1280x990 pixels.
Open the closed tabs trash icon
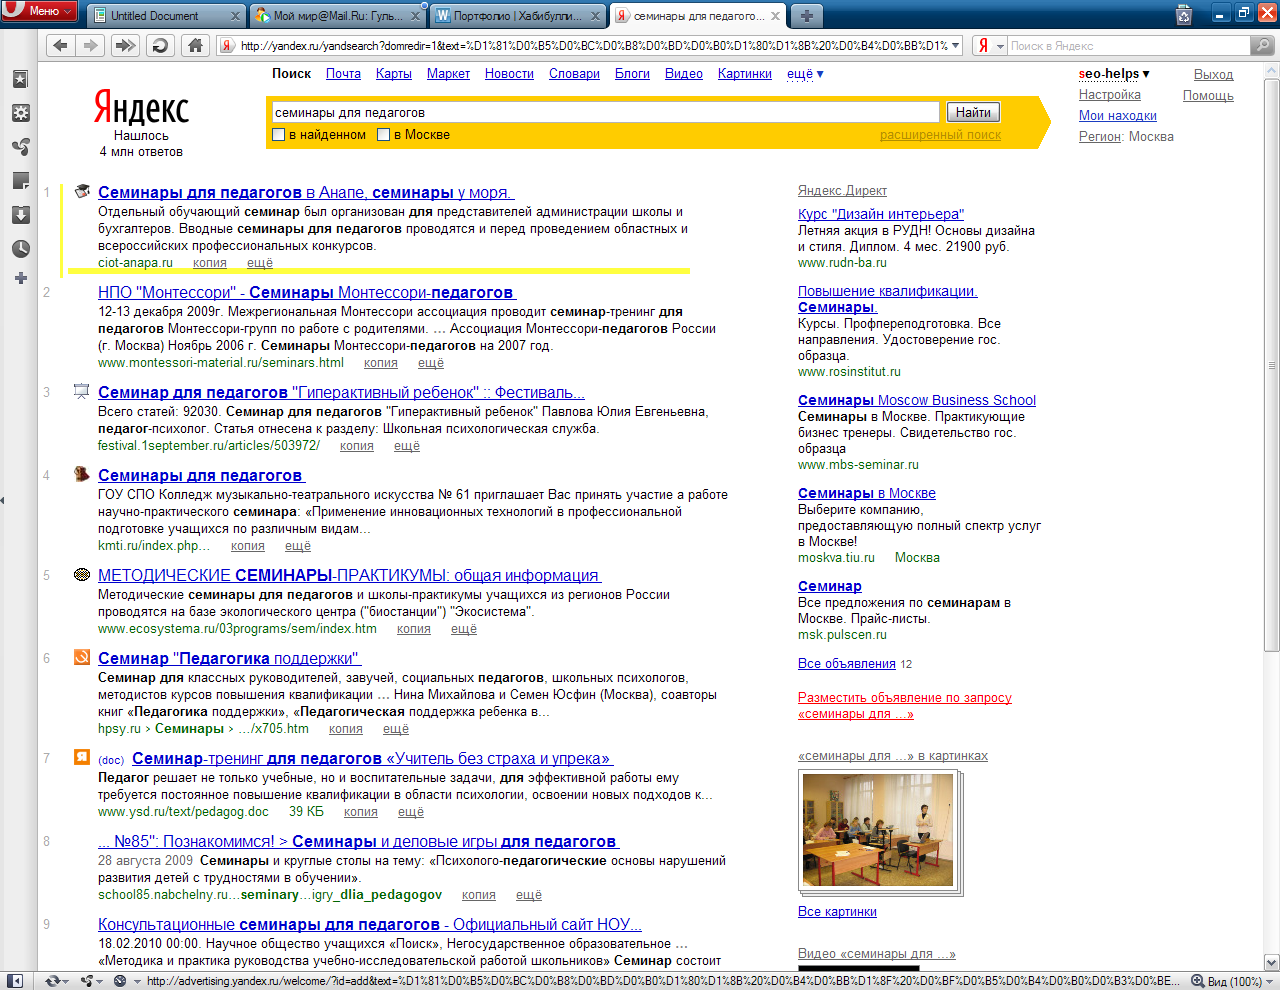pyautogui.click(x=1184, y=14)
